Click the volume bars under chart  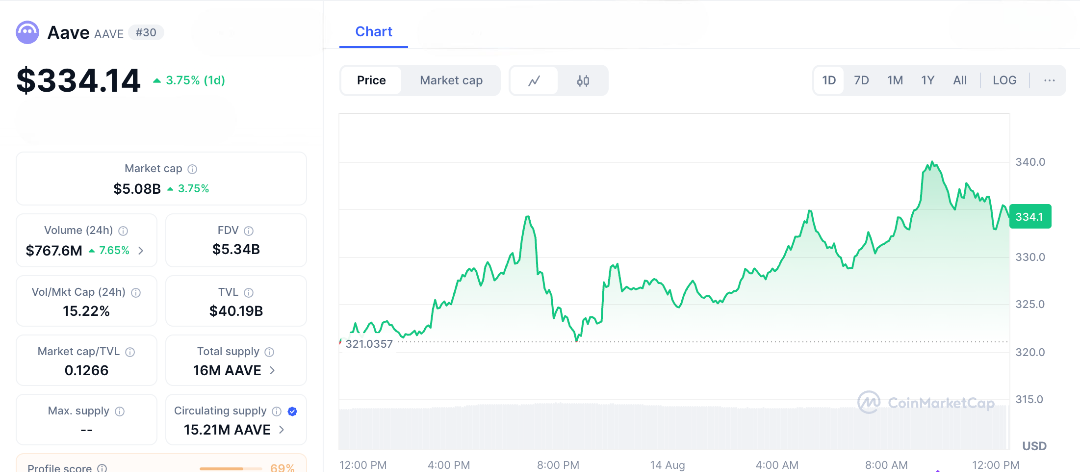coord(674,426)
